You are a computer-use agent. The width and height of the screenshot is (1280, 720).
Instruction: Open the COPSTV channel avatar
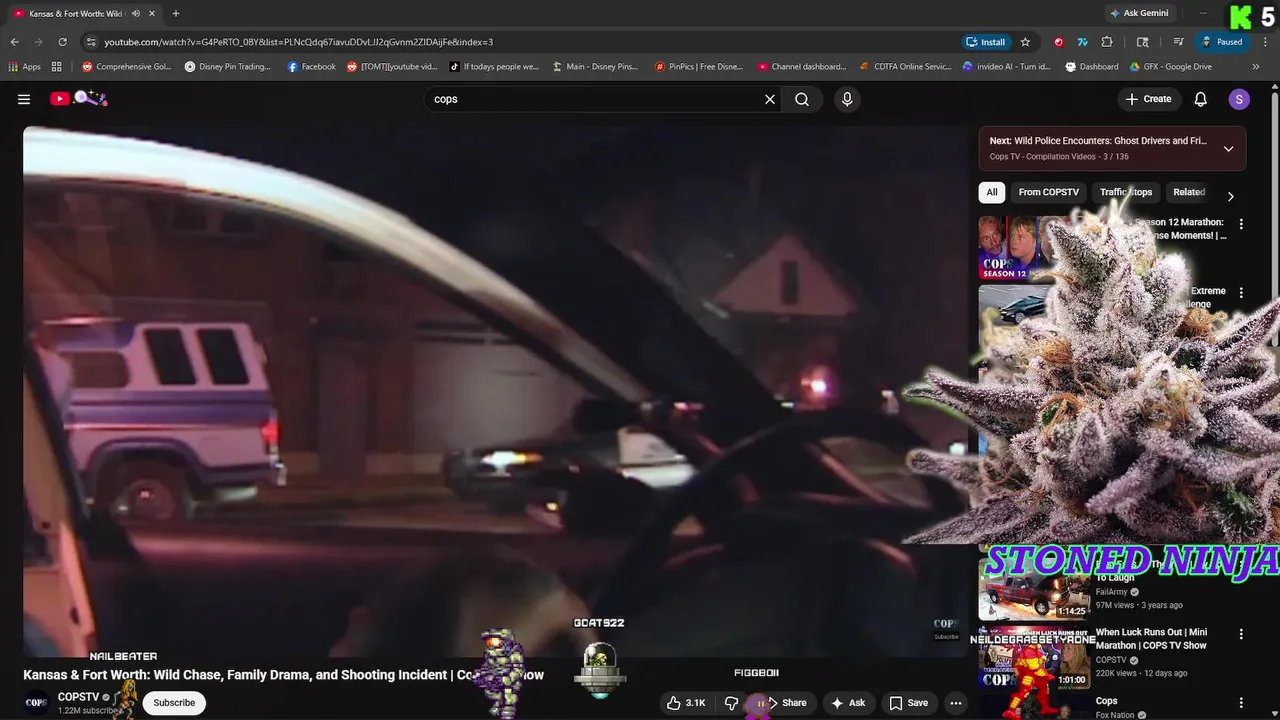pos(36,703)
